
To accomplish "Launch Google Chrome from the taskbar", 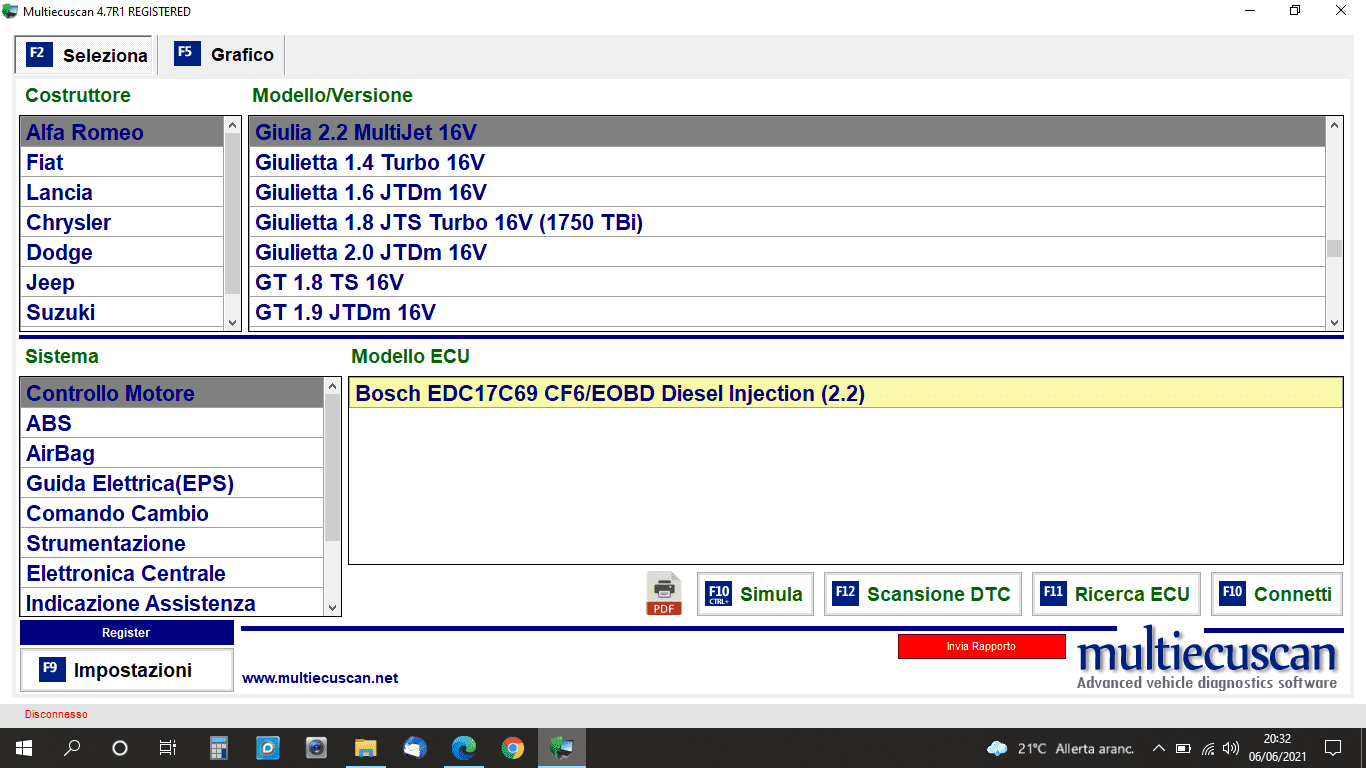I will pos(513,747).
